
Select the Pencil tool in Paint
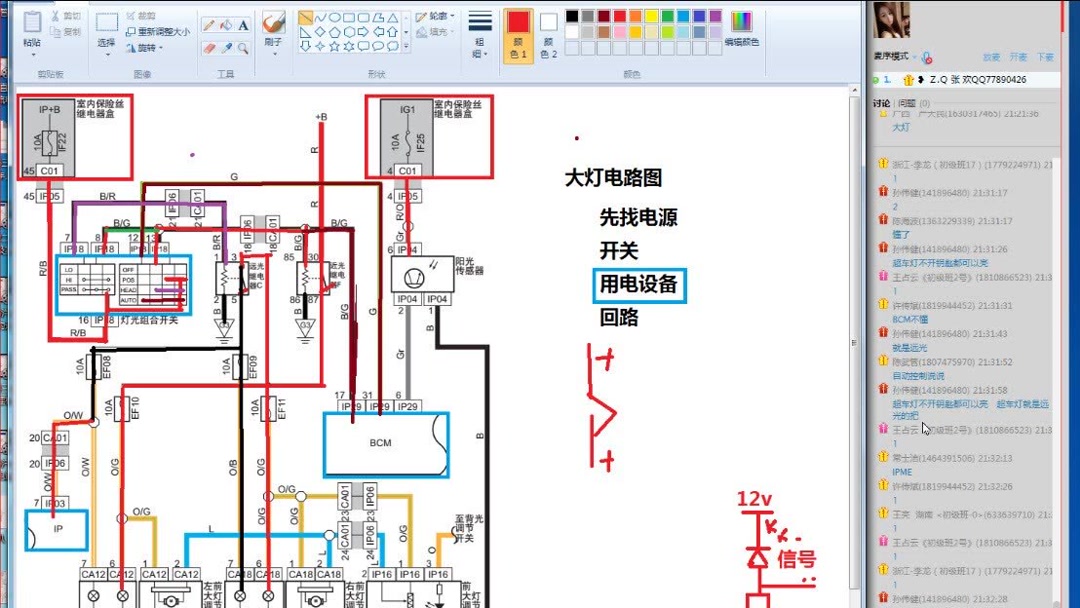pyautogui.click(x=210, y=25)
